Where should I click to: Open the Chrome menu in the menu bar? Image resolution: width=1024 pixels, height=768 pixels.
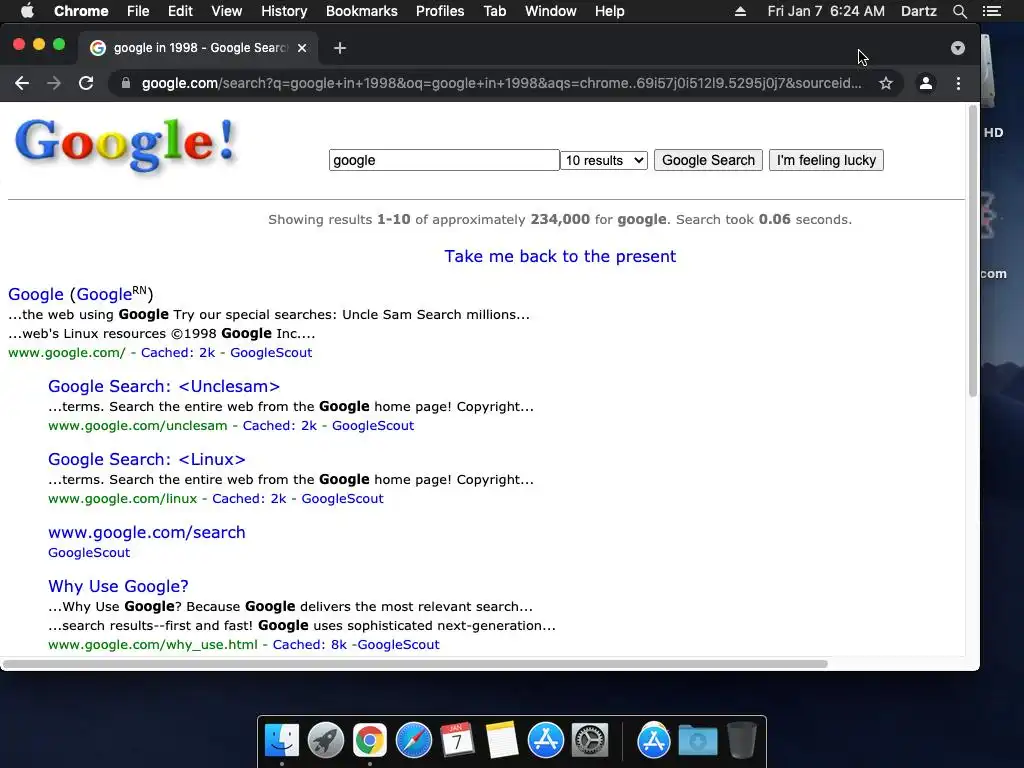point(81,11)
